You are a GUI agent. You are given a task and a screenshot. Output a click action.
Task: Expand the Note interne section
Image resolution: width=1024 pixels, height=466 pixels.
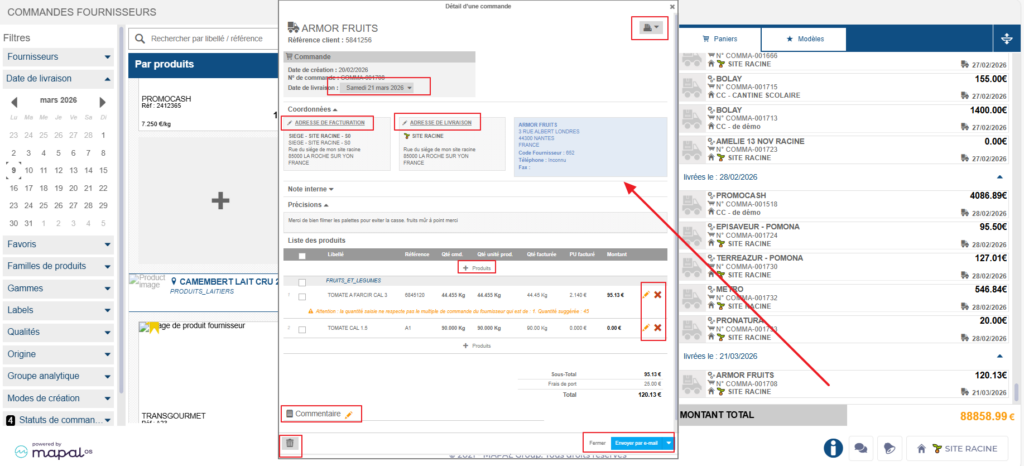(310, 188)
